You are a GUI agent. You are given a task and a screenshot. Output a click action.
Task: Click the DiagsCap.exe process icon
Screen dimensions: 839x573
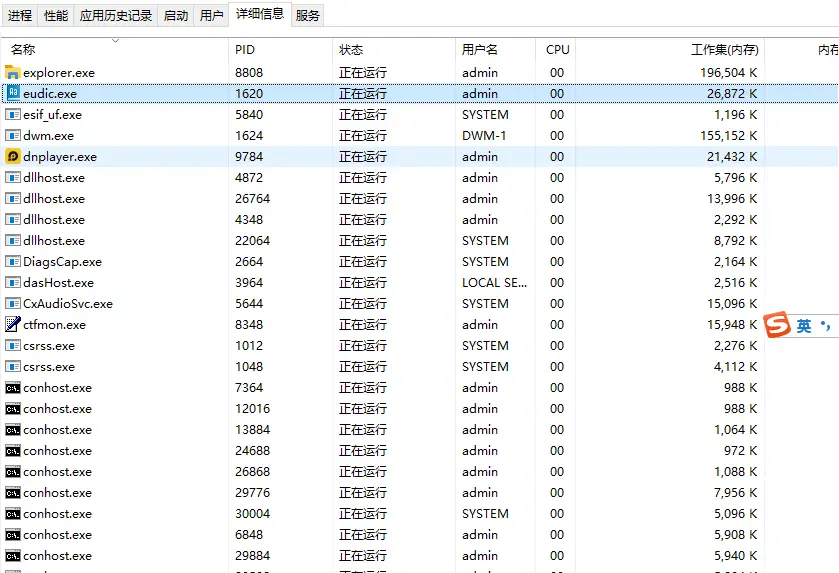click(13, 261)
